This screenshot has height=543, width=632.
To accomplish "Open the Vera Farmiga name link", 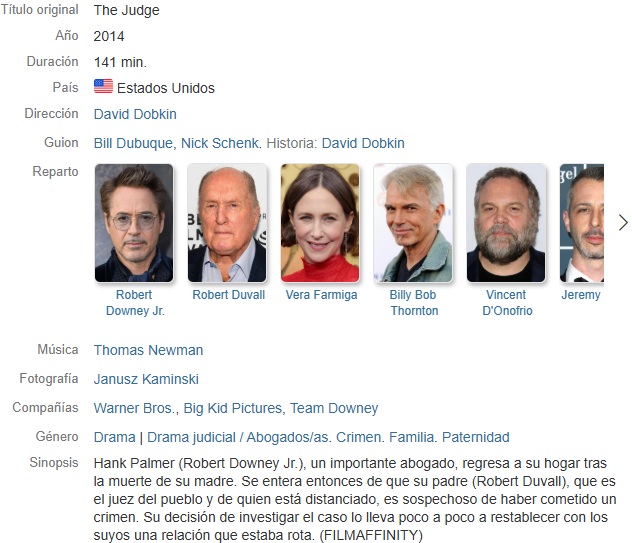I will [321, 295].
